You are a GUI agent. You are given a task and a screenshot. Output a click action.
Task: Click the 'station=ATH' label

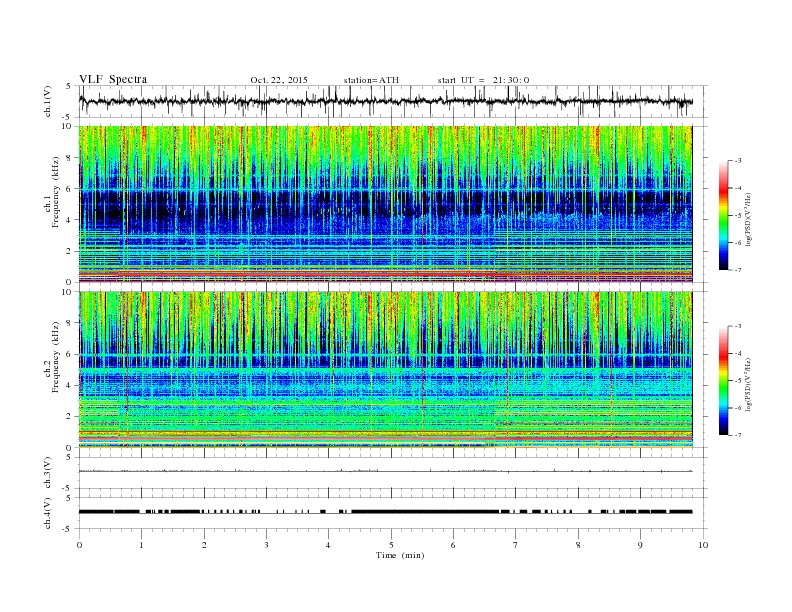371,80
